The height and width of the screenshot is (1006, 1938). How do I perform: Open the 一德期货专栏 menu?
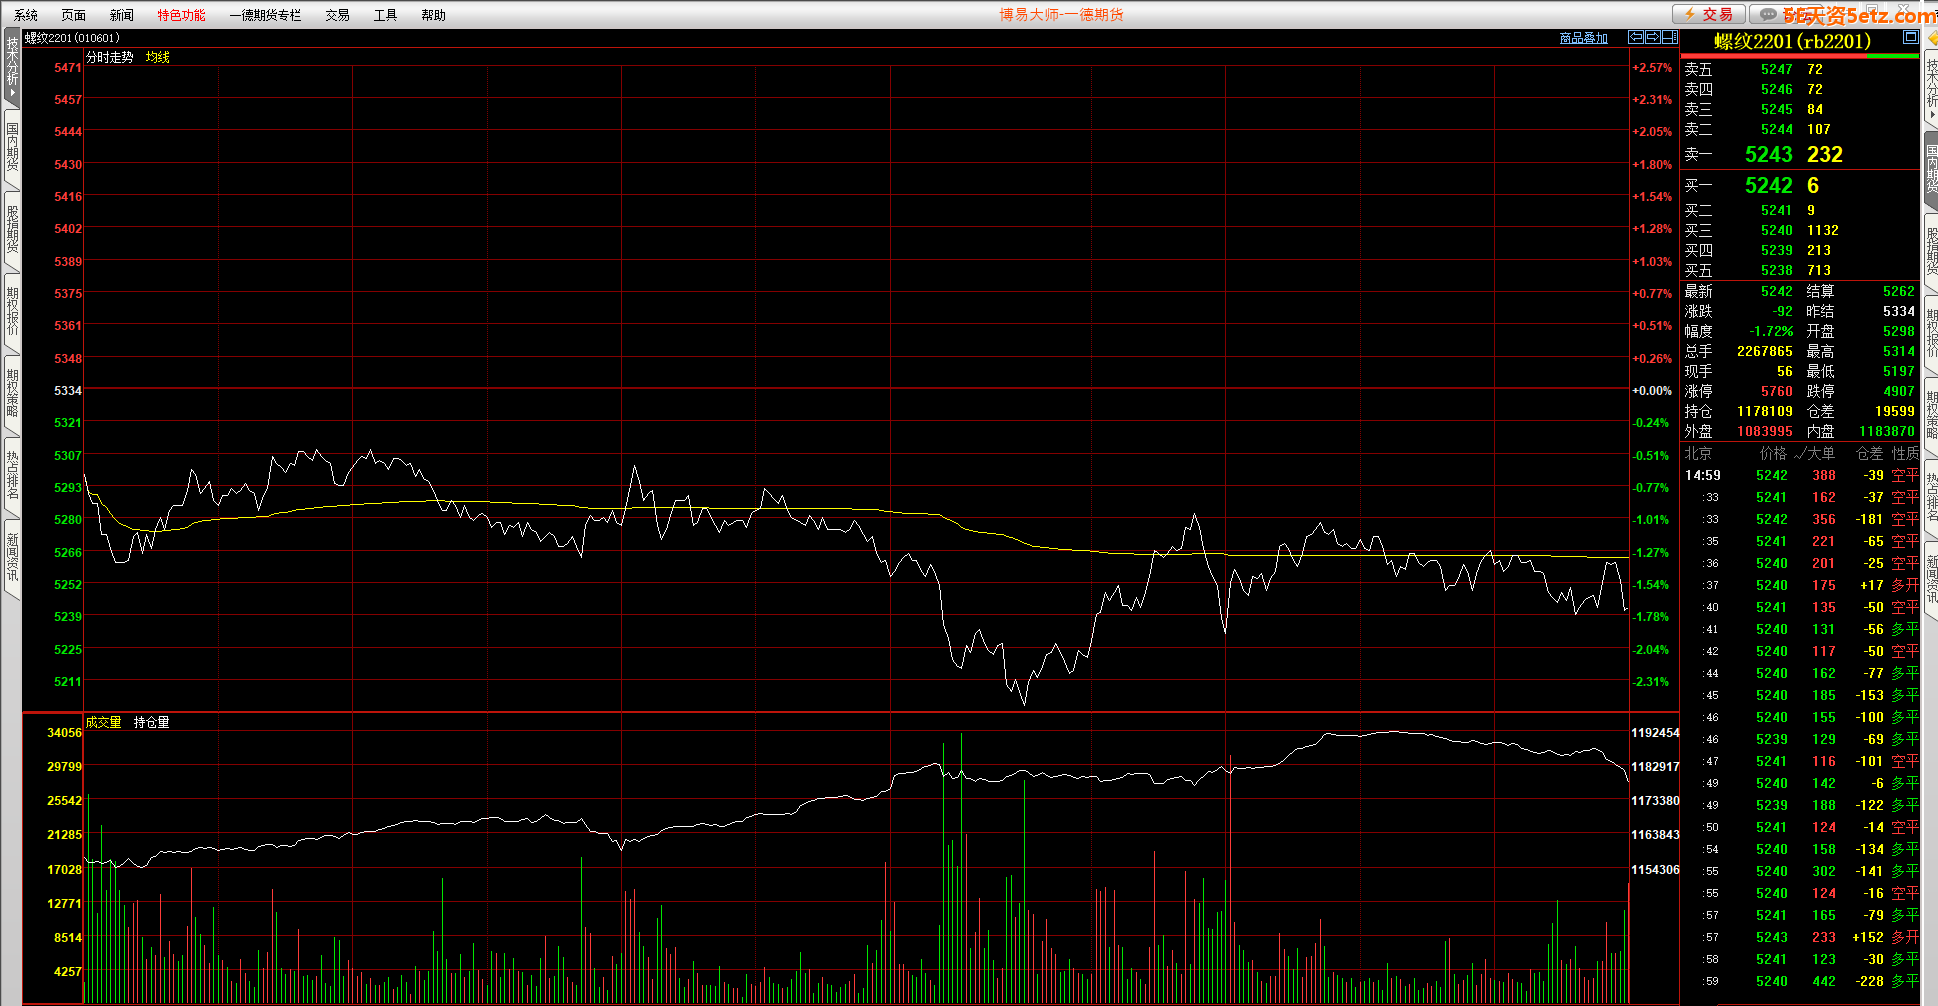(x=265, y=15)
